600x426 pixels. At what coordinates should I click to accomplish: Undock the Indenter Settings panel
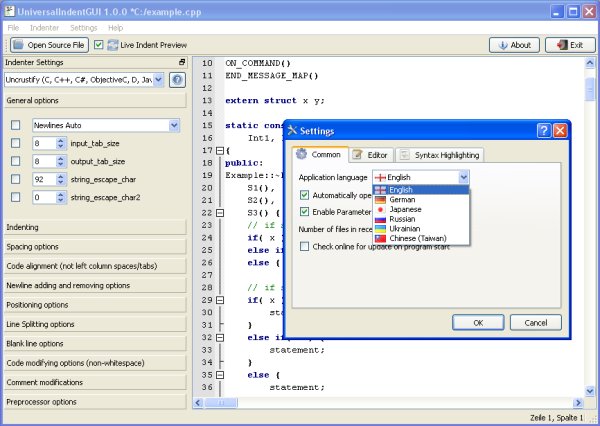(x=182, y=62)
